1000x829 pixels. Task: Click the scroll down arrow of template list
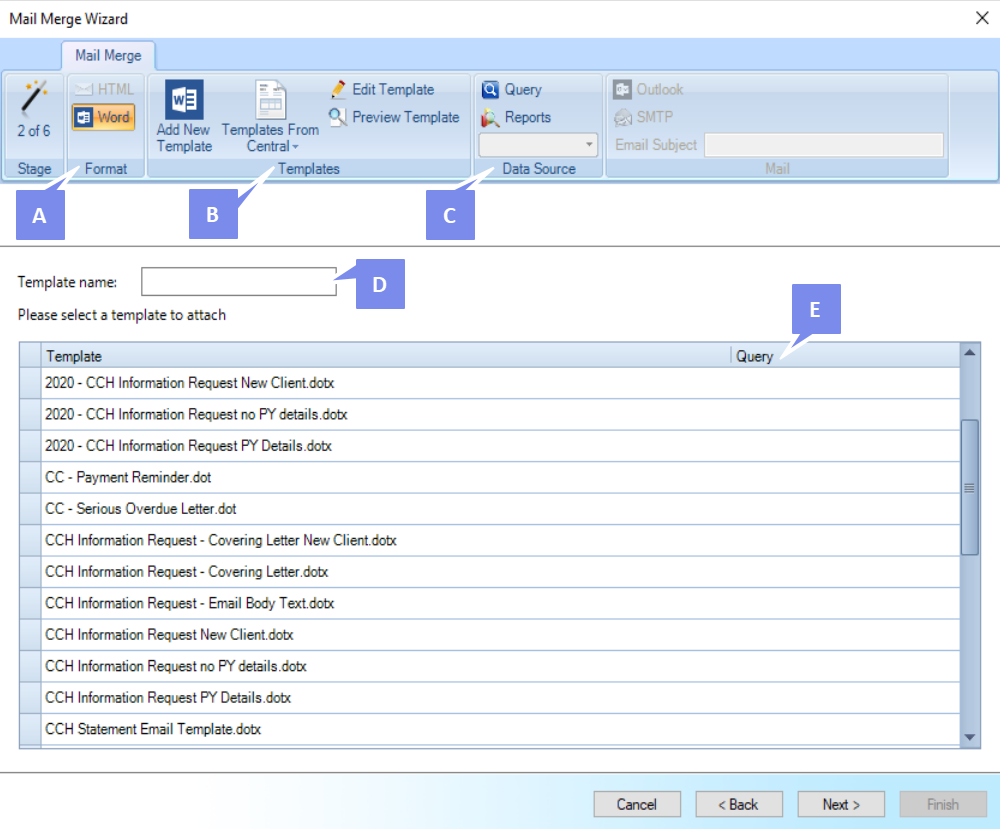(970, 737)
